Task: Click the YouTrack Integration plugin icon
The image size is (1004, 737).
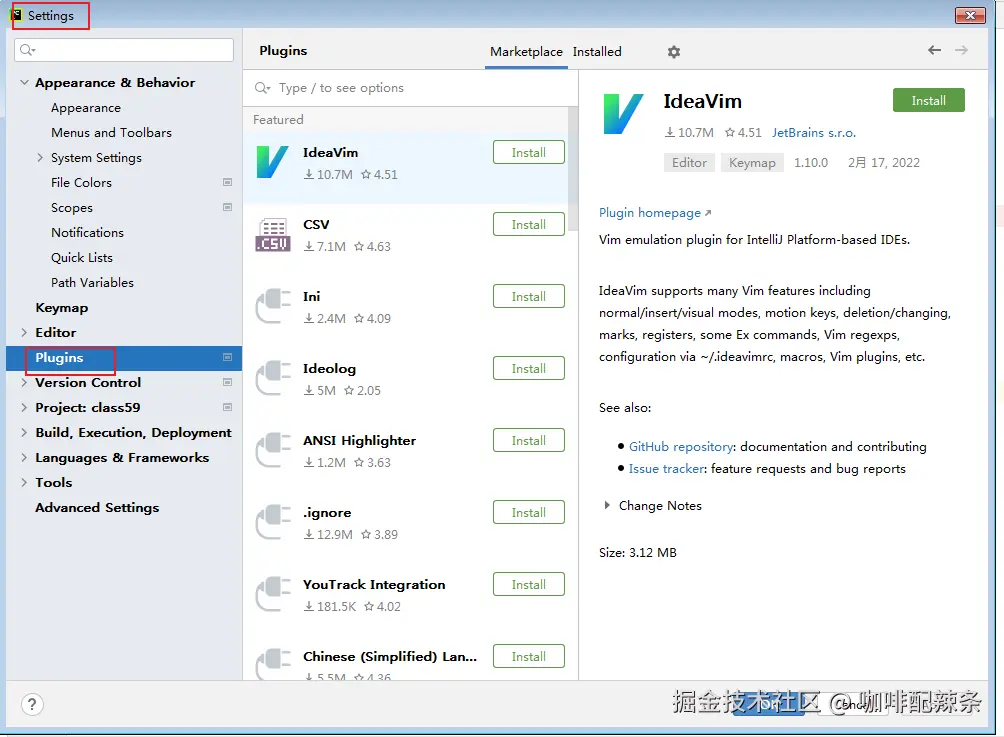Action: tap(273, 594)
